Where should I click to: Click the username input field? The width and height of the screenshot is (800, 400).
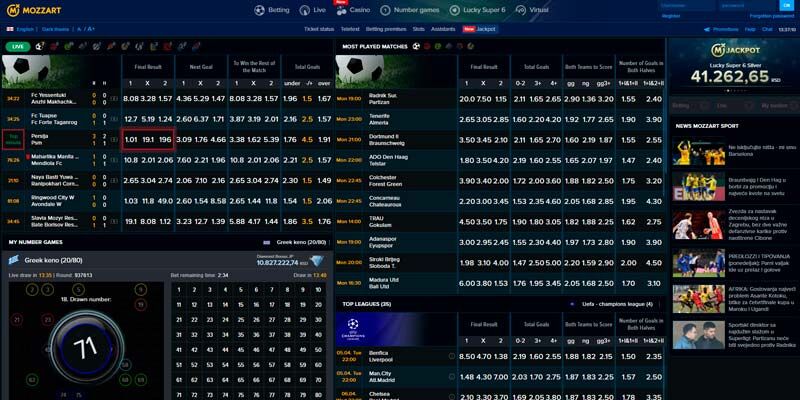(x=687, y=5)
